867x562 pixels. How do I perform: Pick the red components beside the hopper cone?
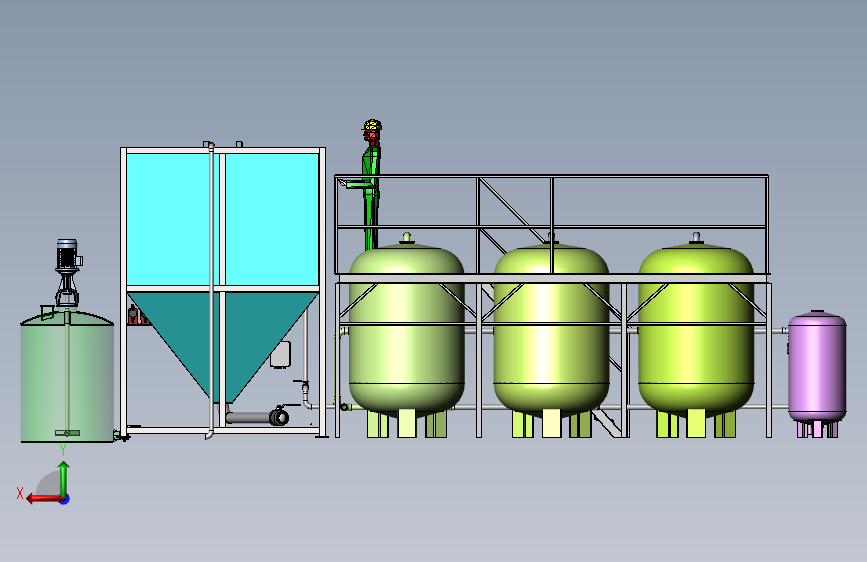(138, 316)
